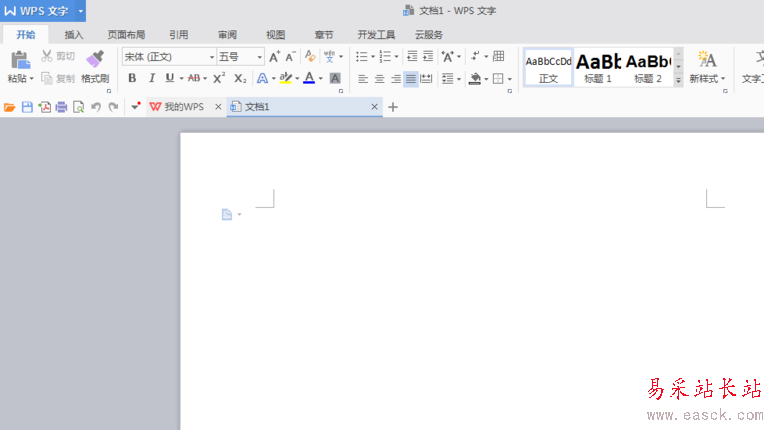Toggle subscript X₂ button
This screenshot has width=764, height=430.
[240, 78]
